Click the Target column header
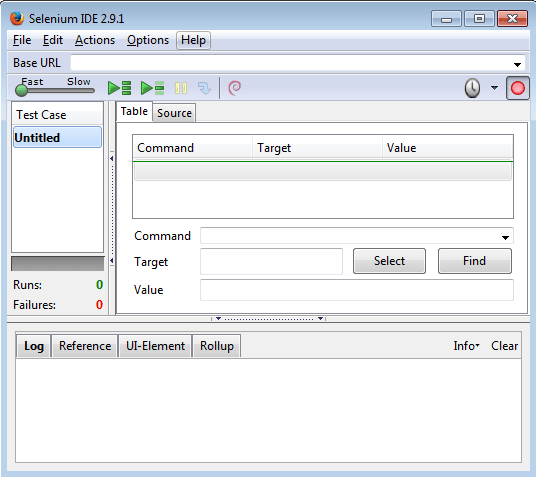Screen dimensions: 536x477 [317, 148]
